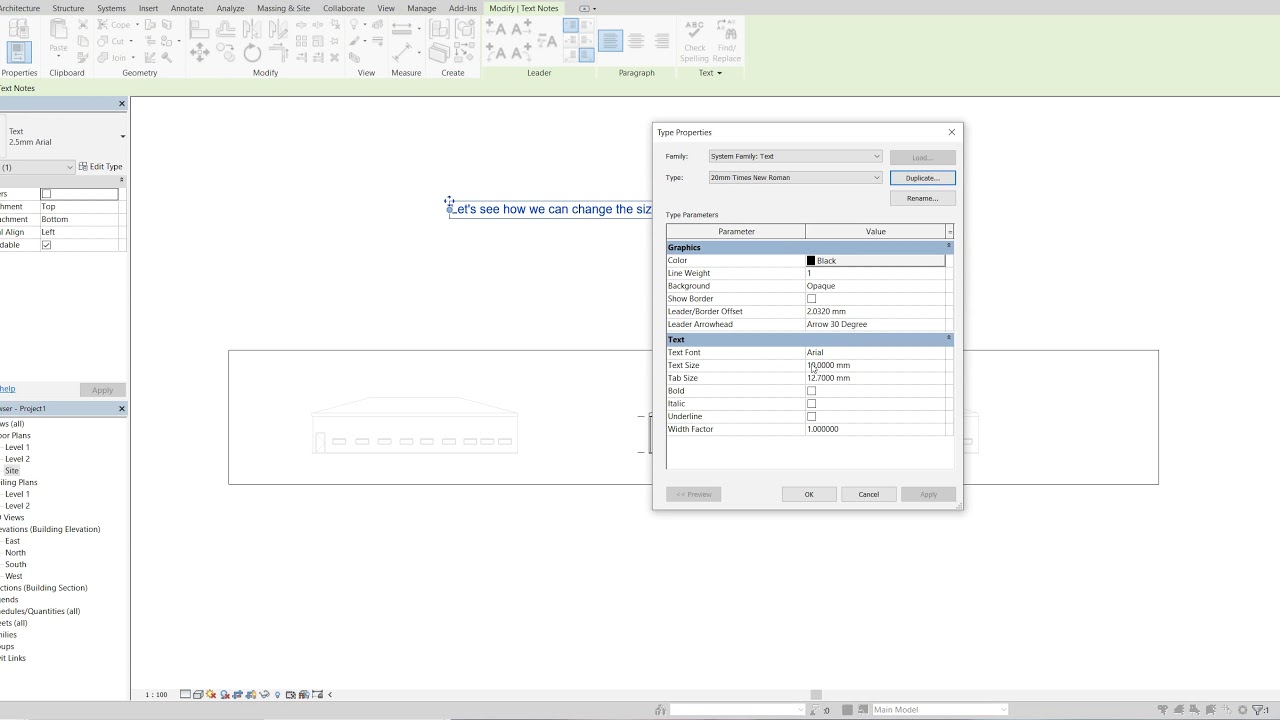Set leader attachment to top left
The width and height of the screenshot is (1280, 720).
tap(570, 25)
